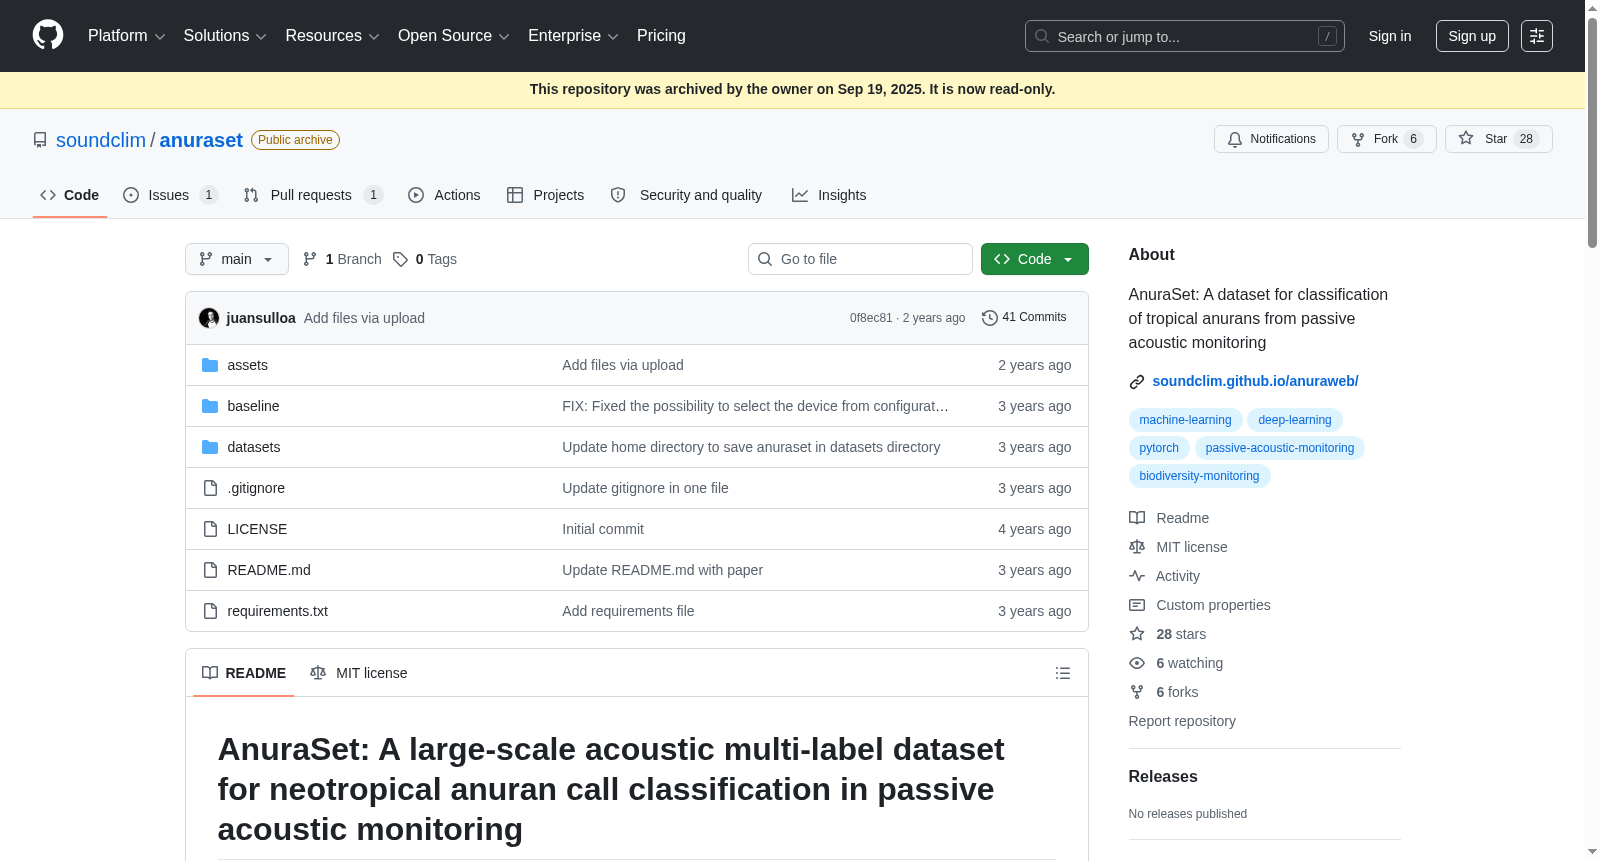
Task: Click the requirements.txt file icon
Action: click(210, 611)
